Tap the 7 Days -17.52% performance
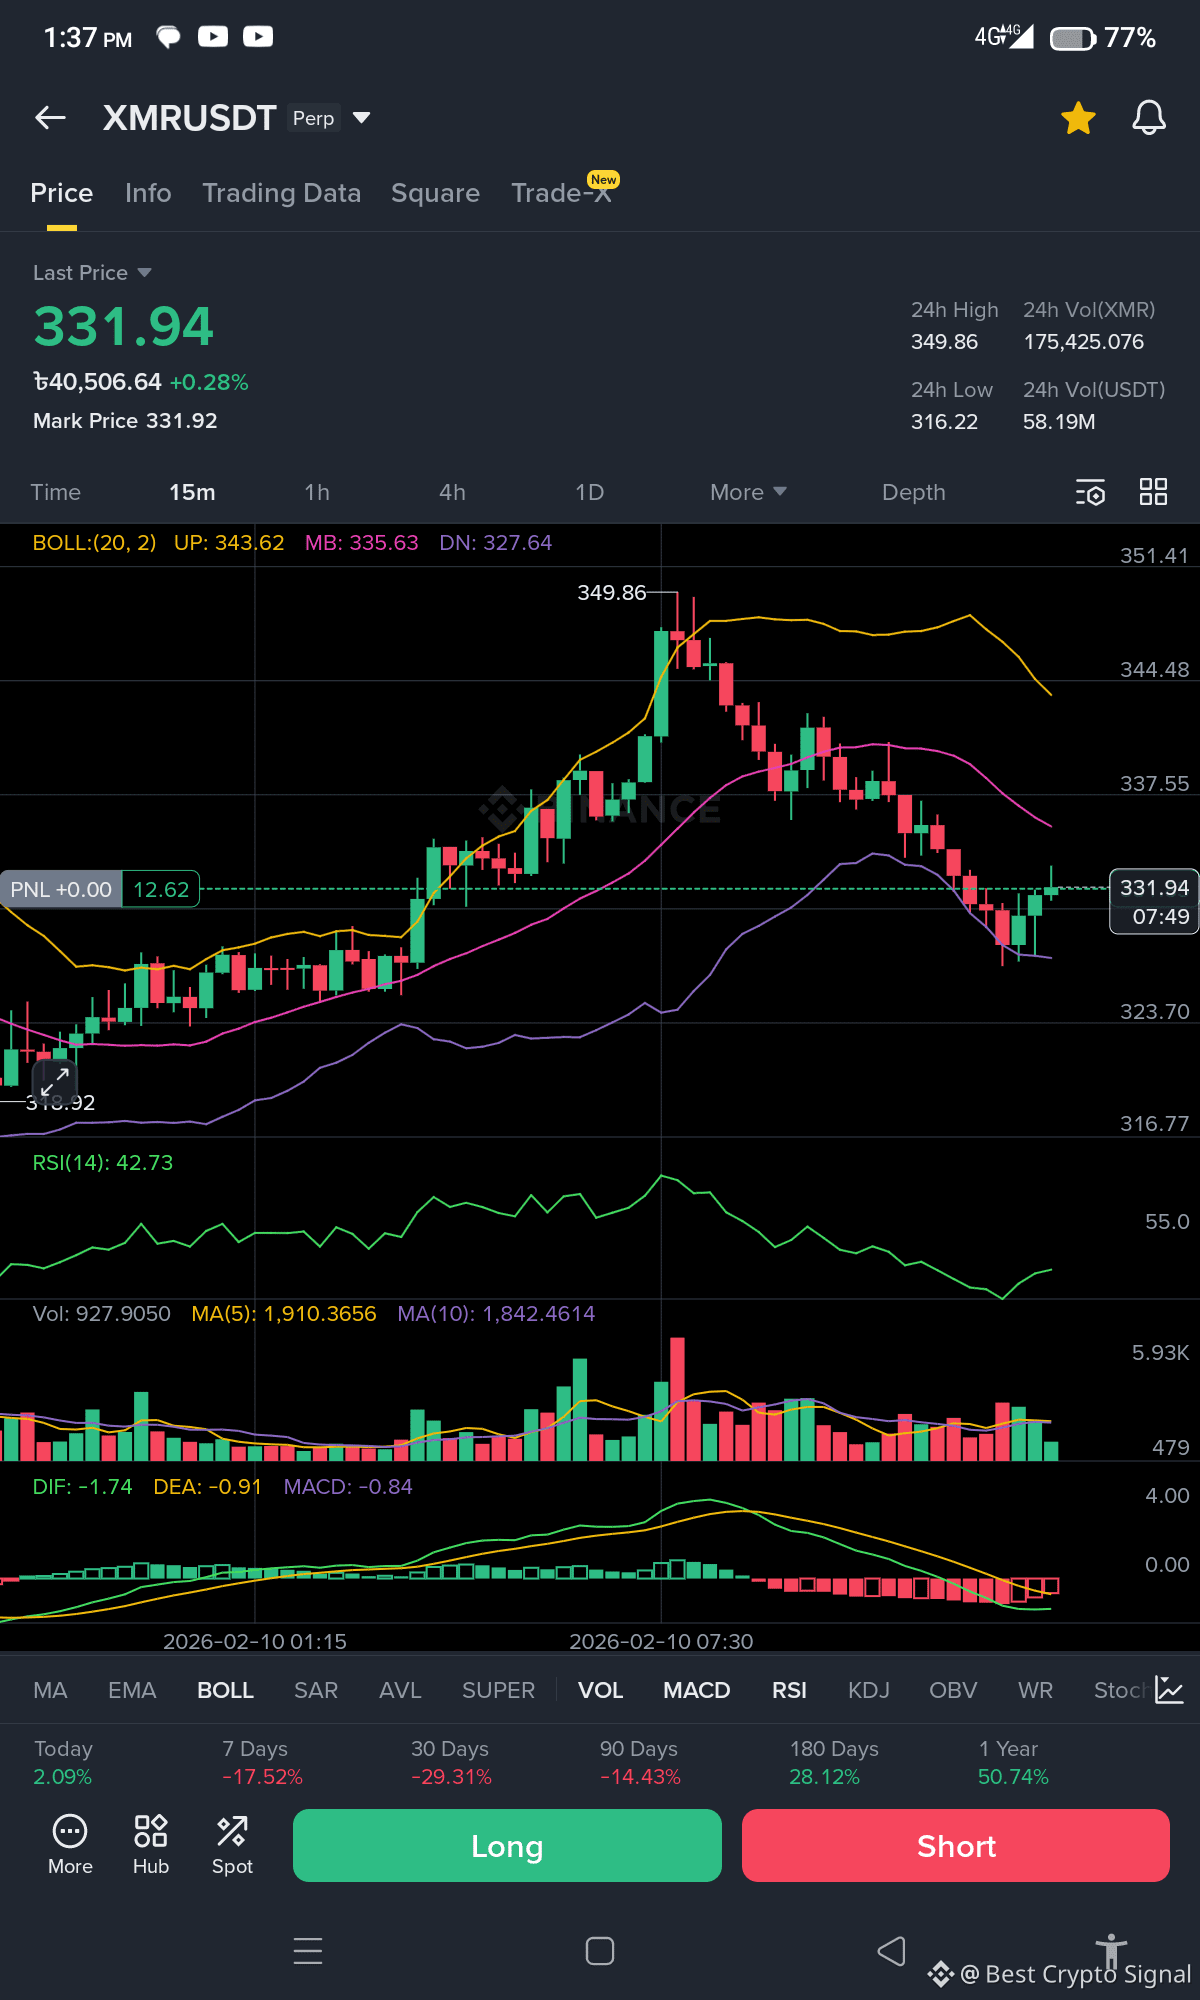 coord(262,1763)
